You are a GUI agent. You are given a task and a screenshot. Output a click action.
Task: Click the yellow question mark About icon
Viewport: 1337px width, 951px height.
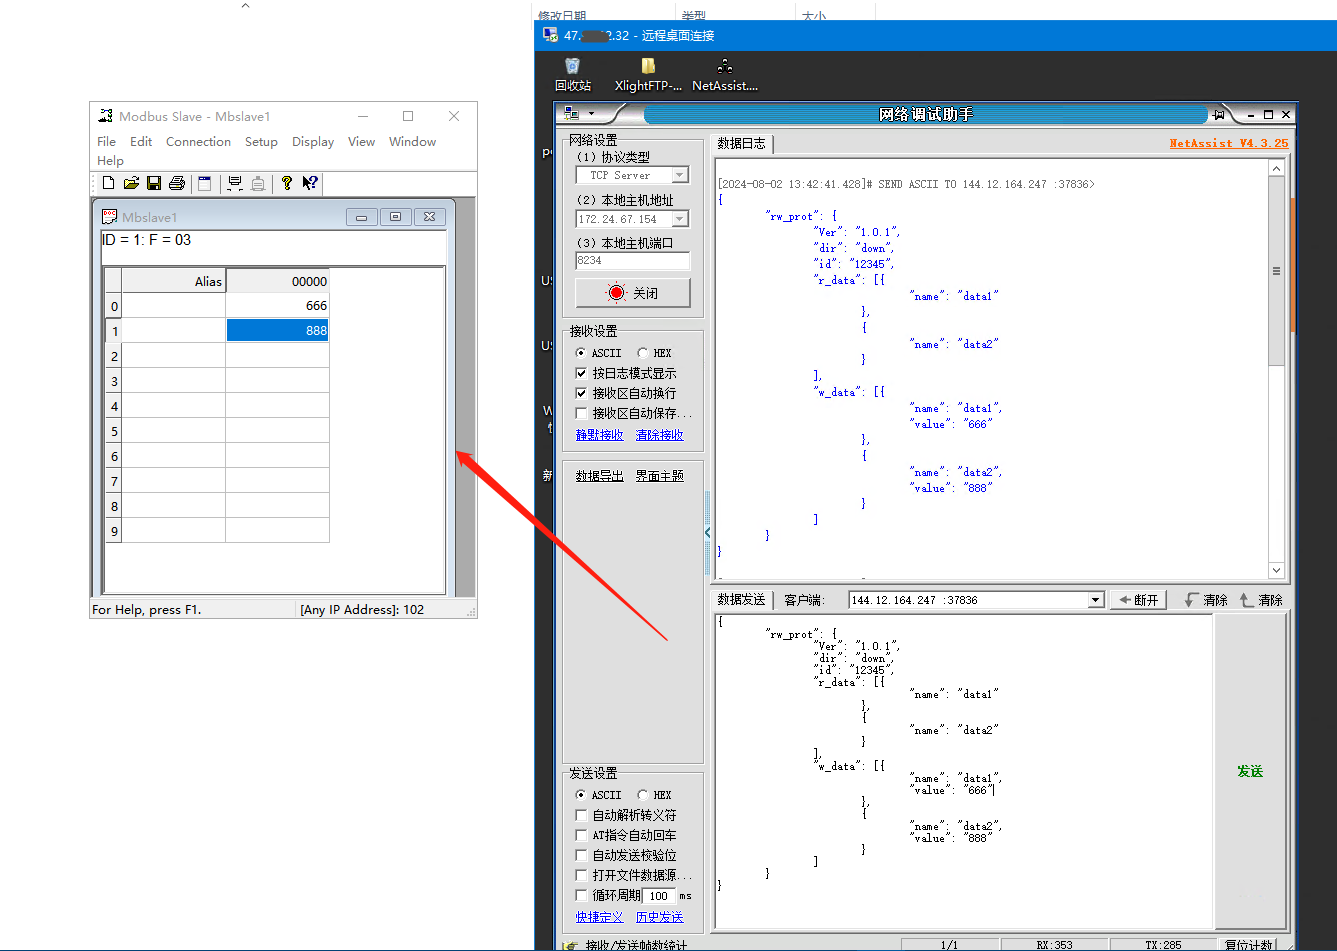pos(287,183)
